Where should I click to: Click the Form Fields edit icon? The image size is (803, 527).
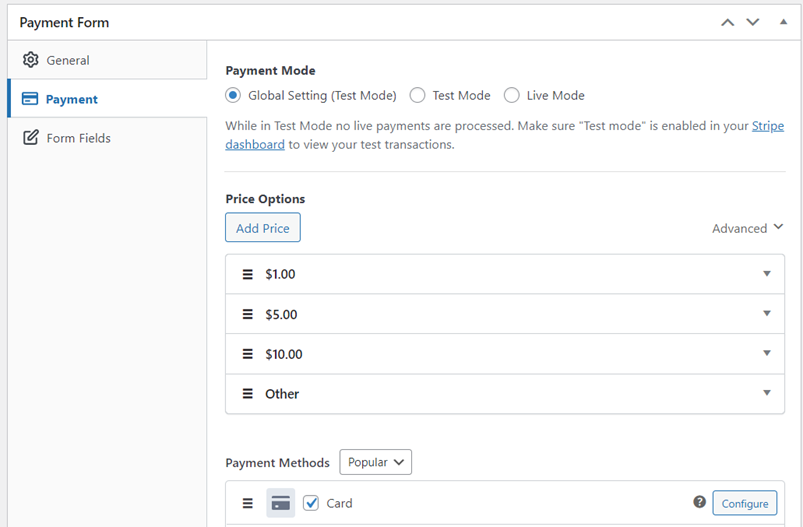tap(31, 137)
